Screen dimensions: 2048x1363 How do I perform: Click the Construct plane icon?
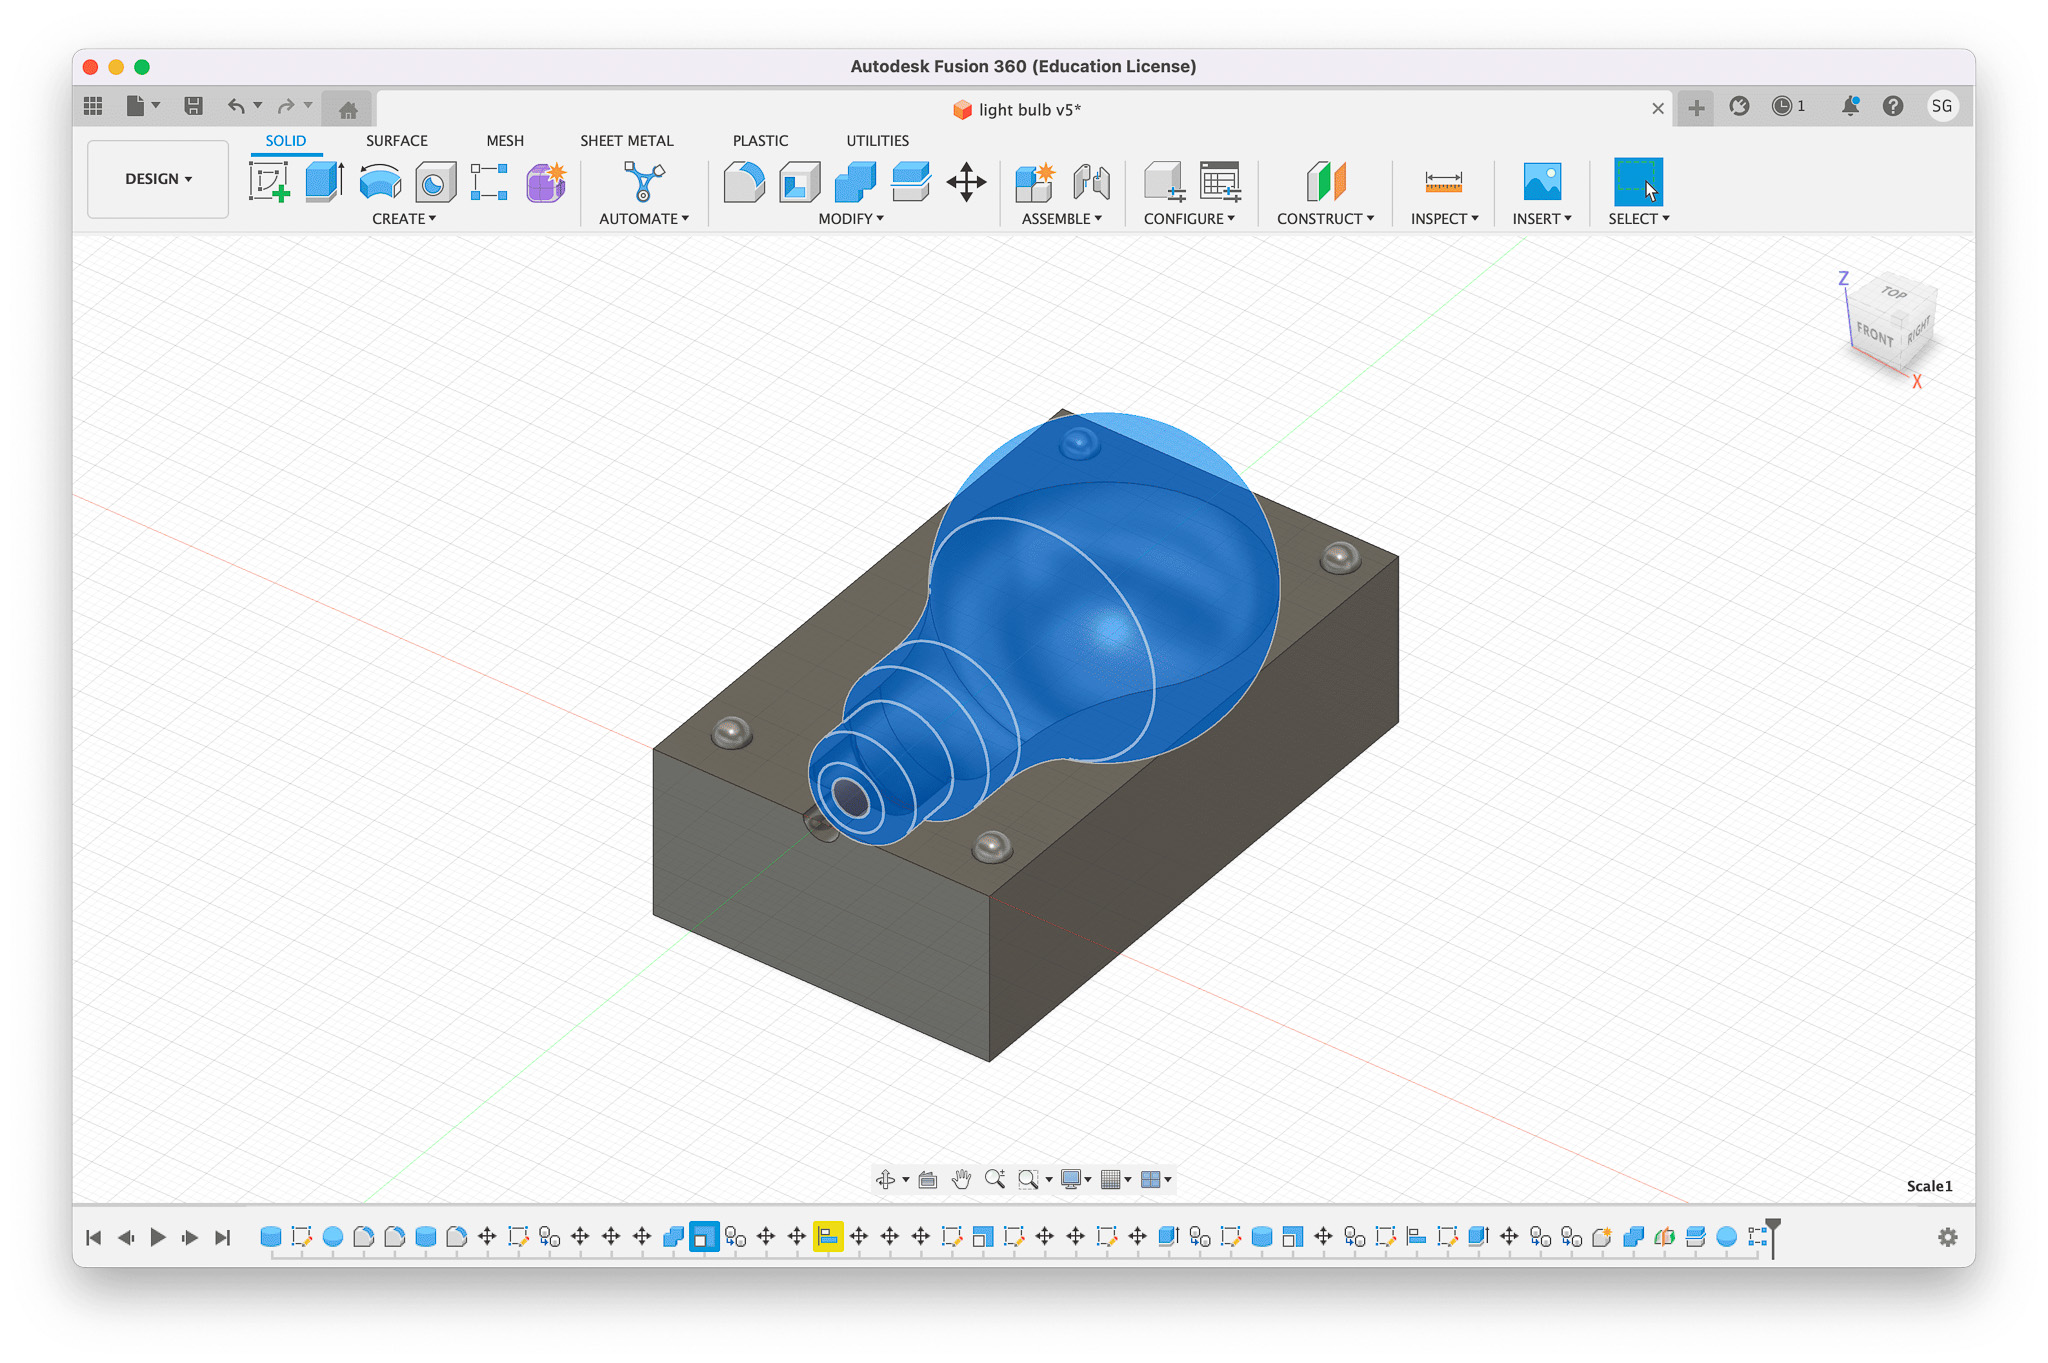click(1326, 182)
